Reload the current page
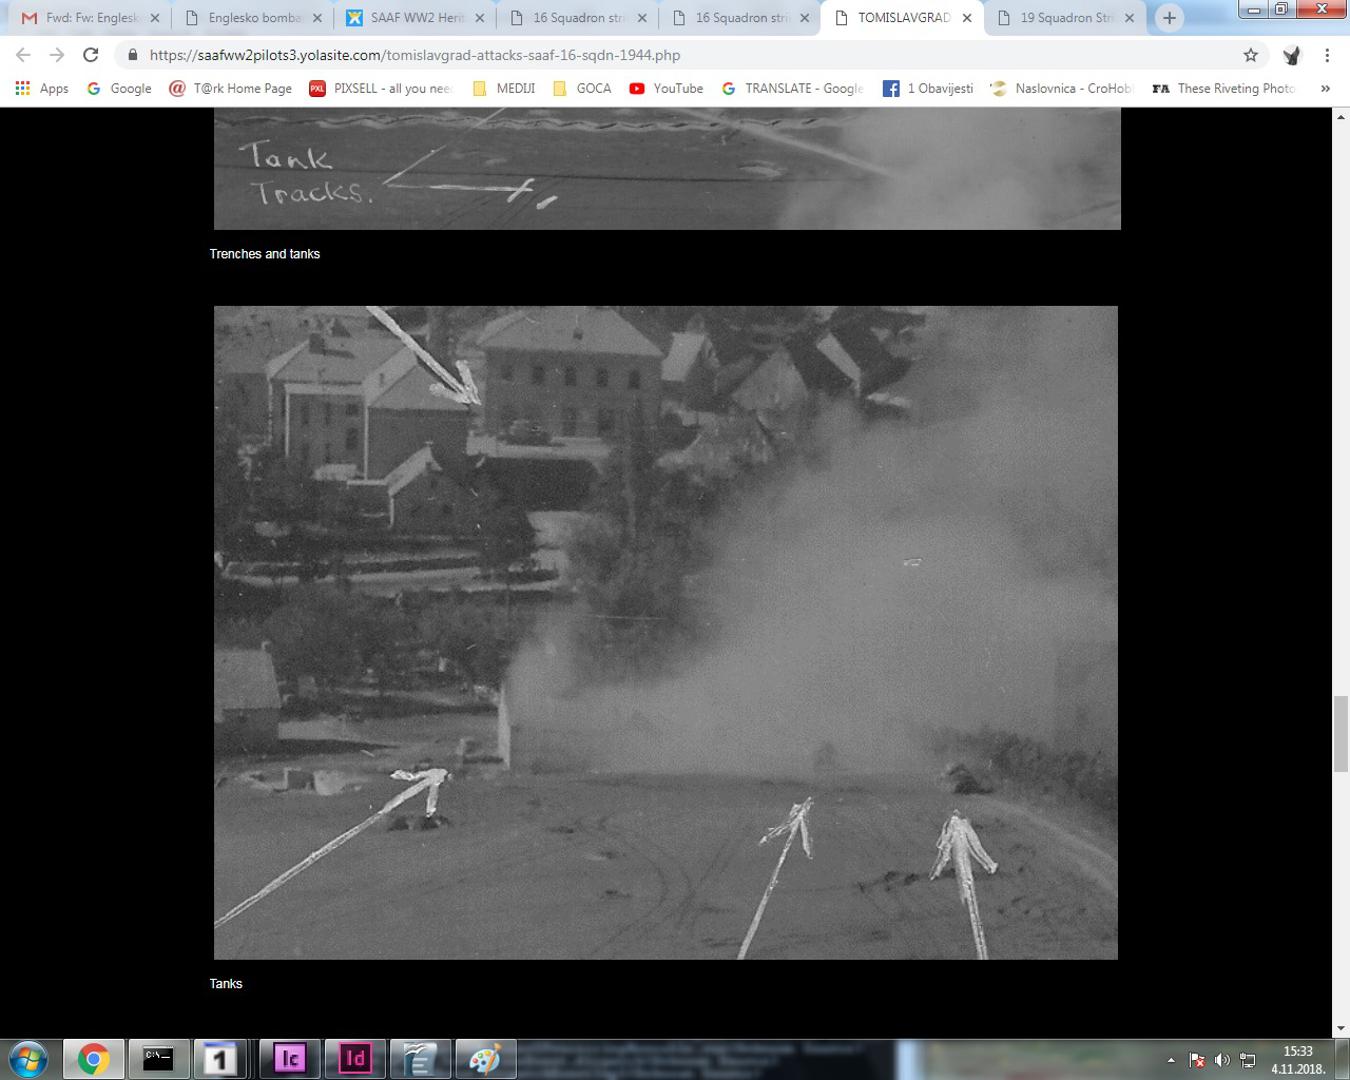This screenshot has width=1350, height=1080. 91,55
